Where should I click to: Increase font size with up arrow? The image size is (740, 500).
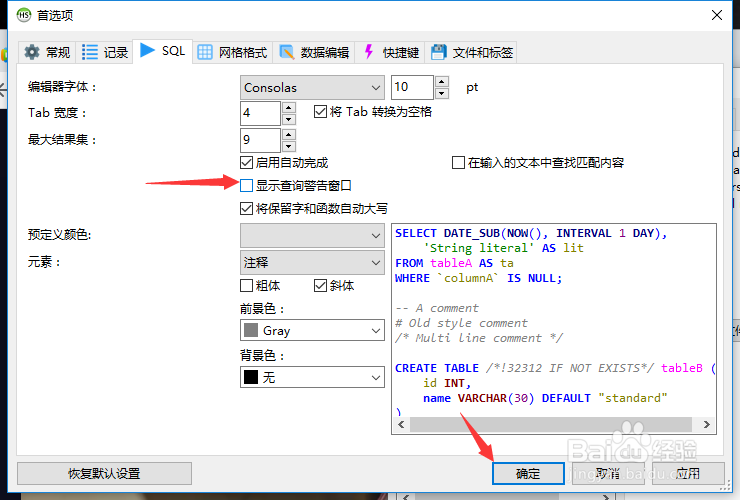[x=441, y=81]
